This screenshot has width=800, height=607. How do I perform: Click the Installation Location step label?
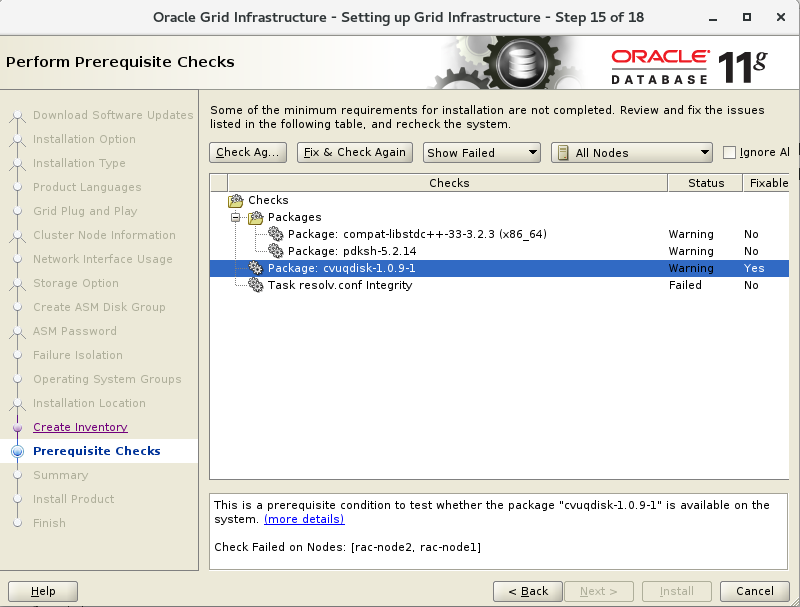(x=89, y=402)
